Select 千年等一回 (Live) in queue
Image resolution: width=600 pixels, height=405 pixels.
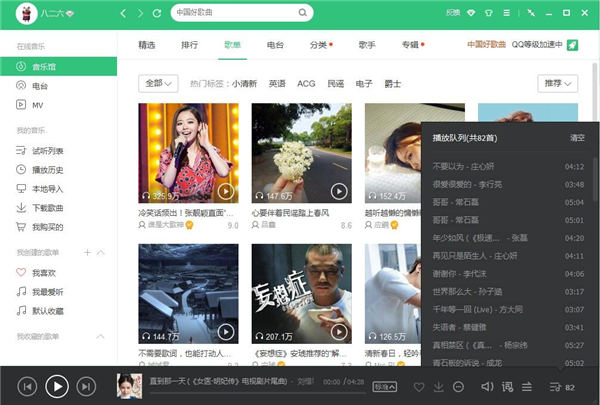point(508,309)
